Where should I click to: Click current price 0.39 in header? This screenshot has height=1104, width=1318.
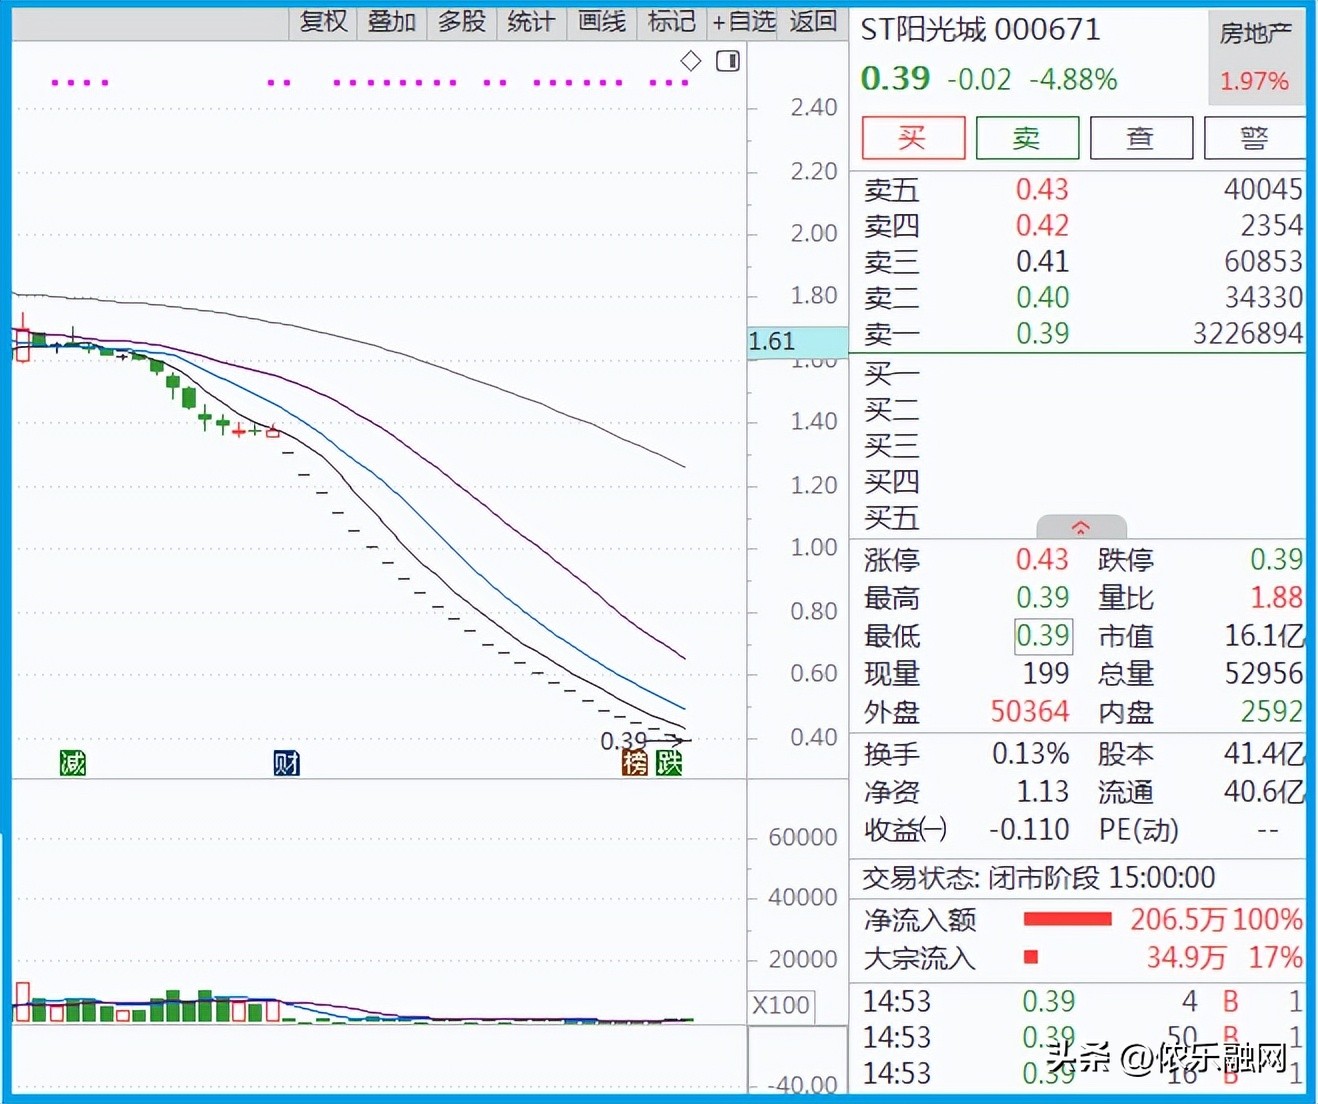pos(895,78)
